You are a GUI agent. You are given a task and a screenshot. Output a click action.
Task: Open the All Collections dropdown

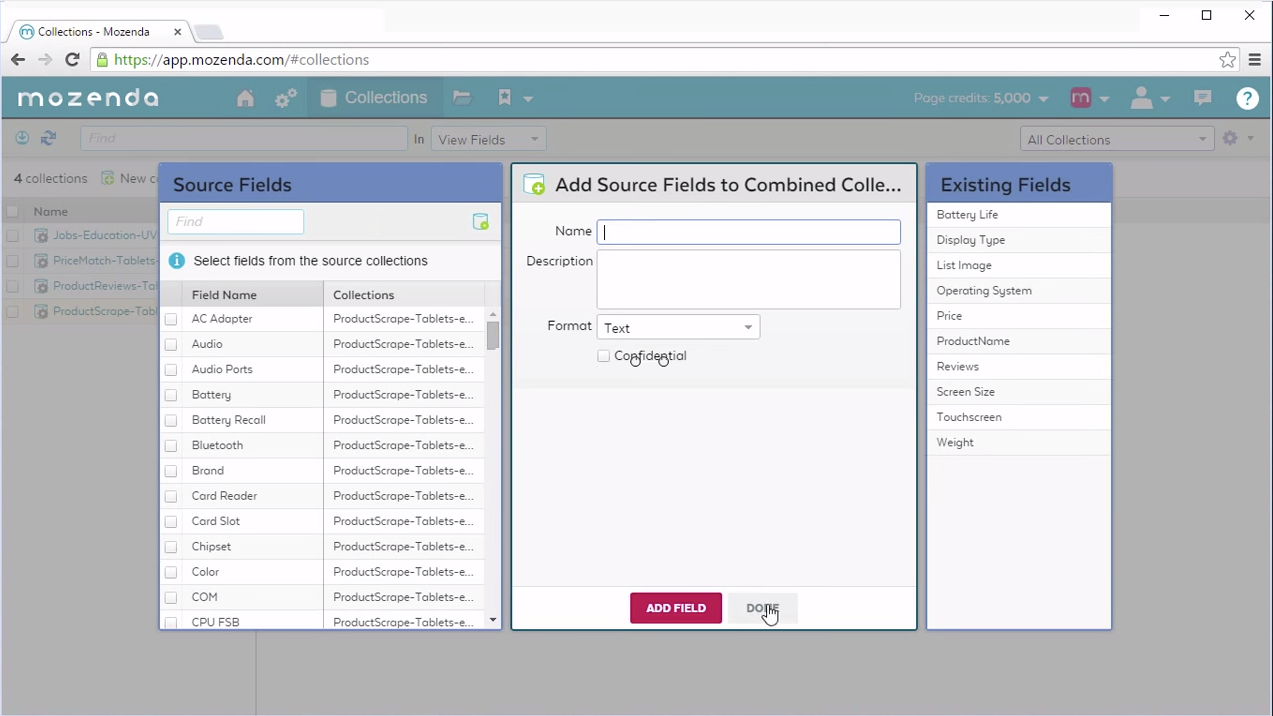(x=1117, y=139)
